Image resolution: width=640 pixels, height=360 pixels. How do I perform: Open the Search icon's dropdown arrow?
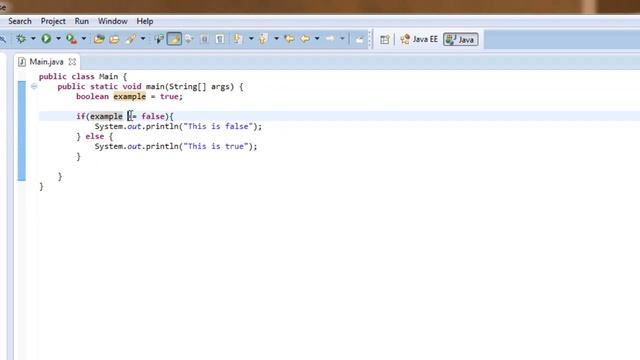143,39
